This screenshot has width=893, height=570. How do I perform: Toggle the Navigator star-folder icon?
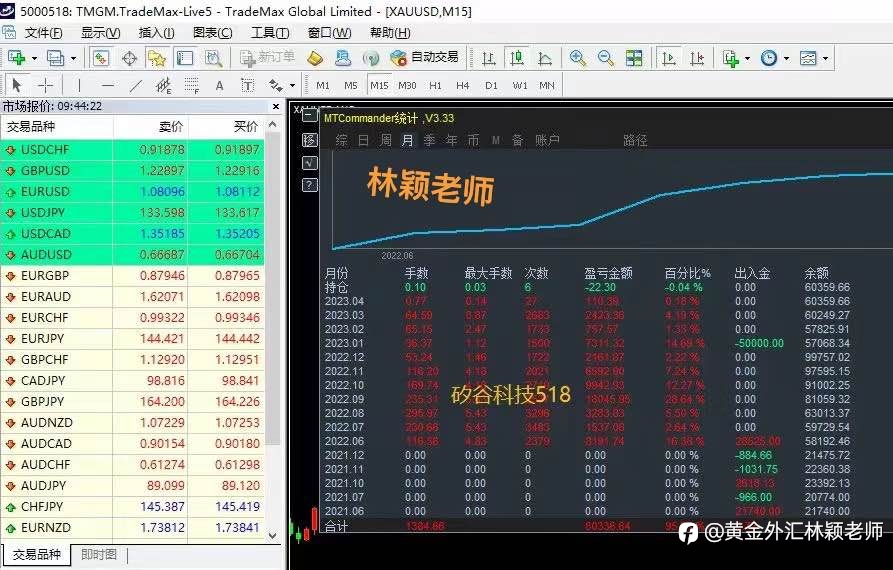click(157, 58)
